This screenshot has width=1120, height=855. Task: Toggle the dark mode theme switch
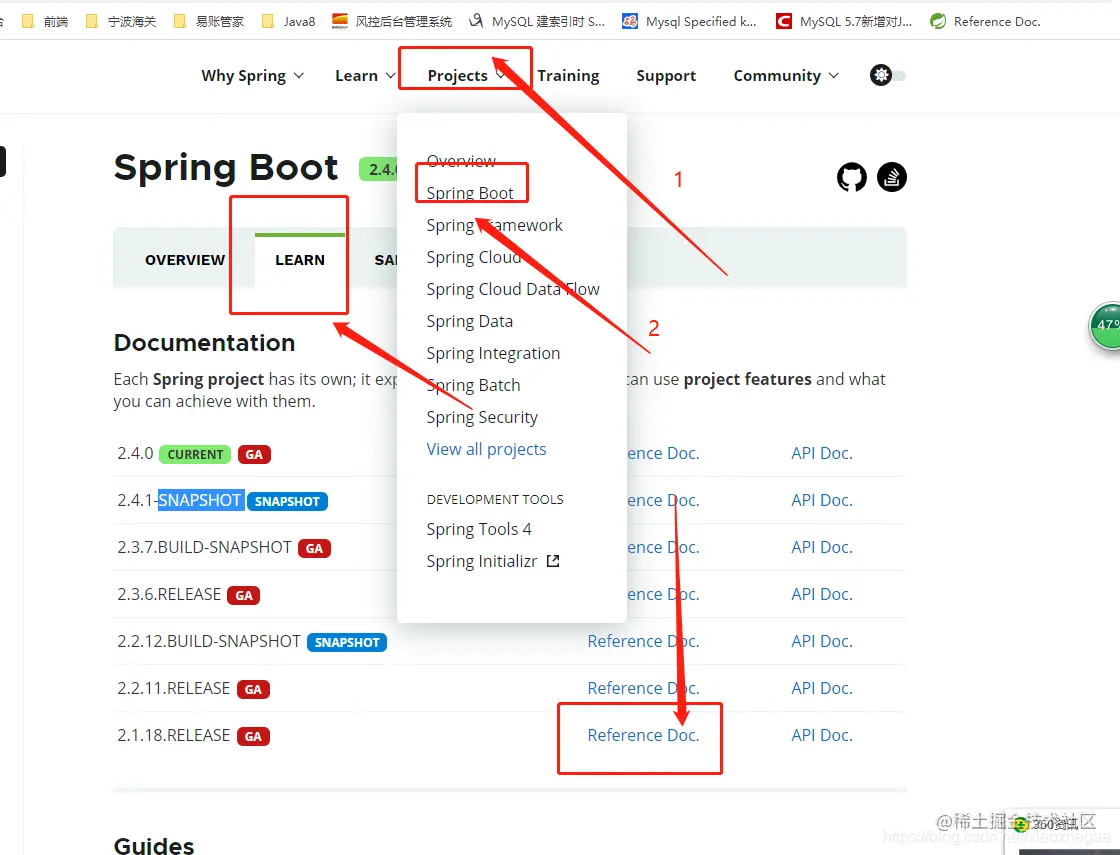pyautogui.click(x=887, y=75)
